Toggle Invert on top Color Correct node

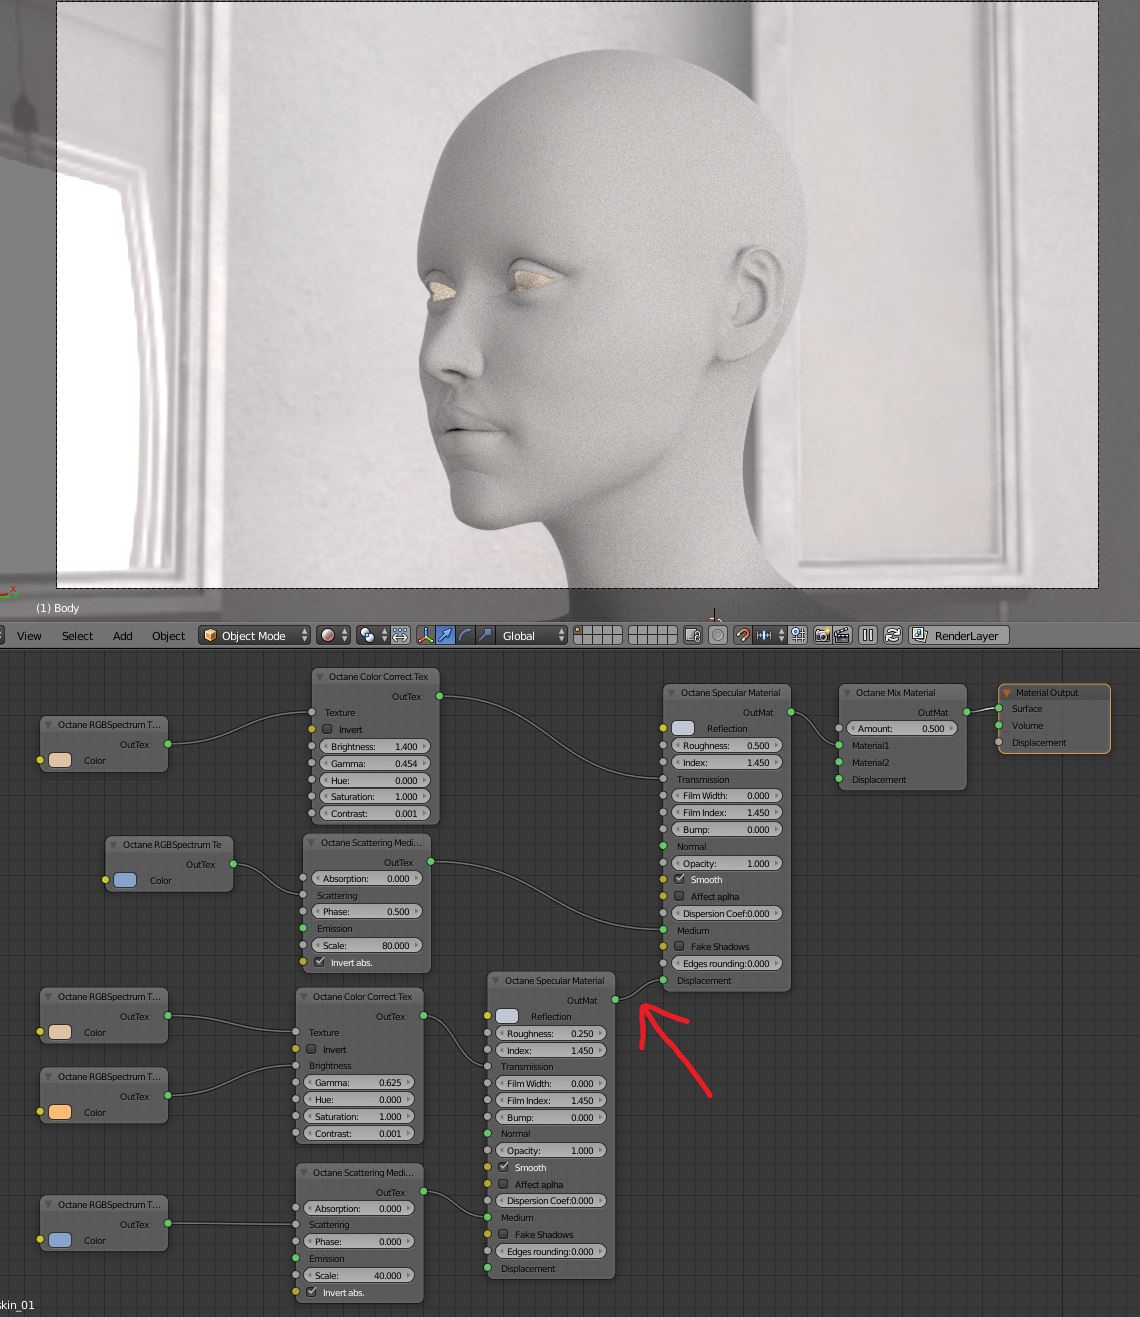(x=327, y=729)
